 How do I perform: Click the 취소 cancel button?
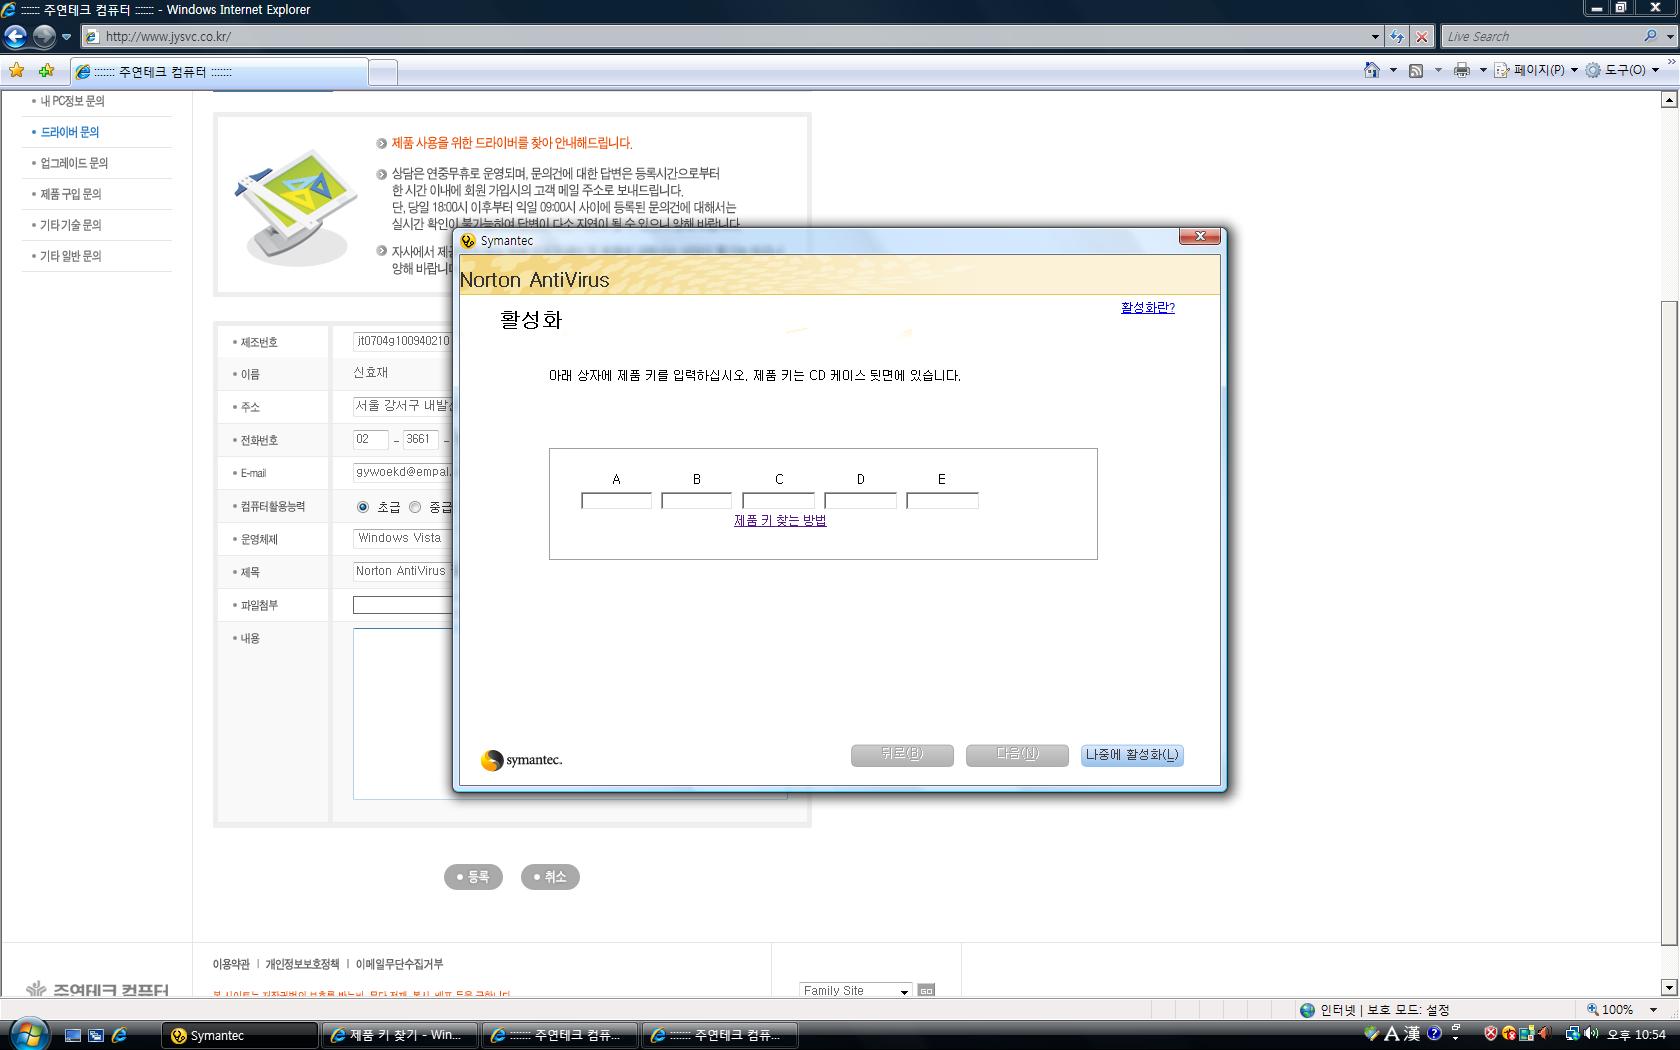[x=550, y=877]
